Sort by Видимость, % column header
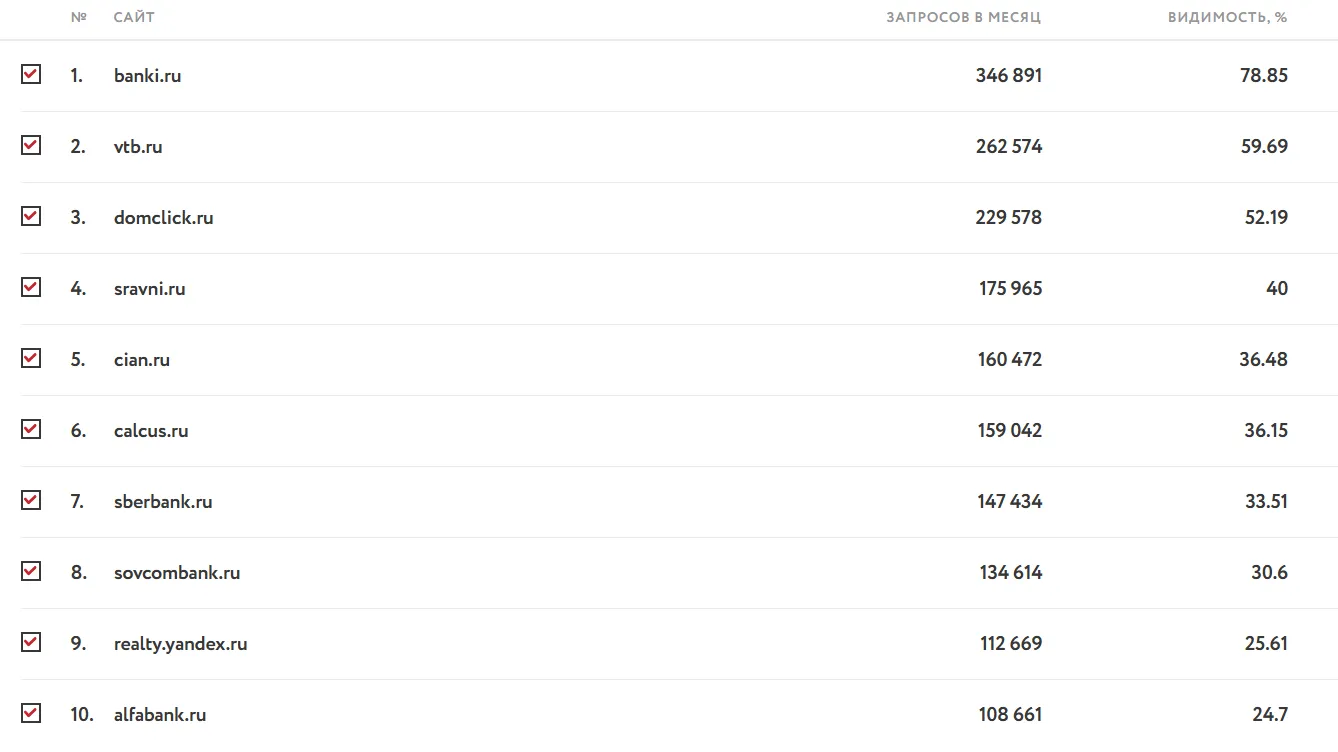1338x752 pixels. [1227, 18]
